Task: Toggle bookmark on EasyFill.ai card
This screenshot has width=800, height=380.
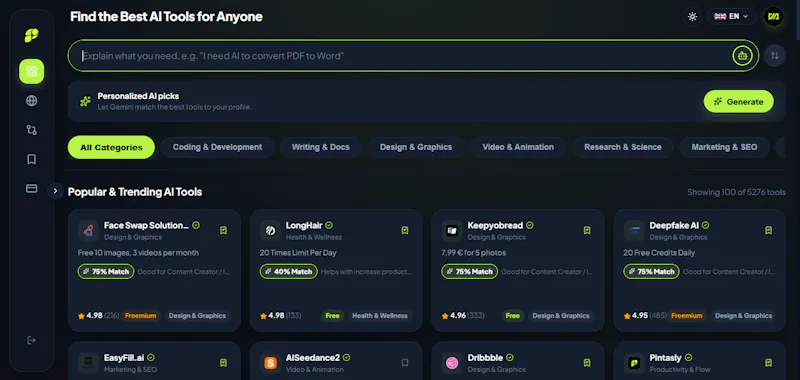Action: click(x=223, y=363)
